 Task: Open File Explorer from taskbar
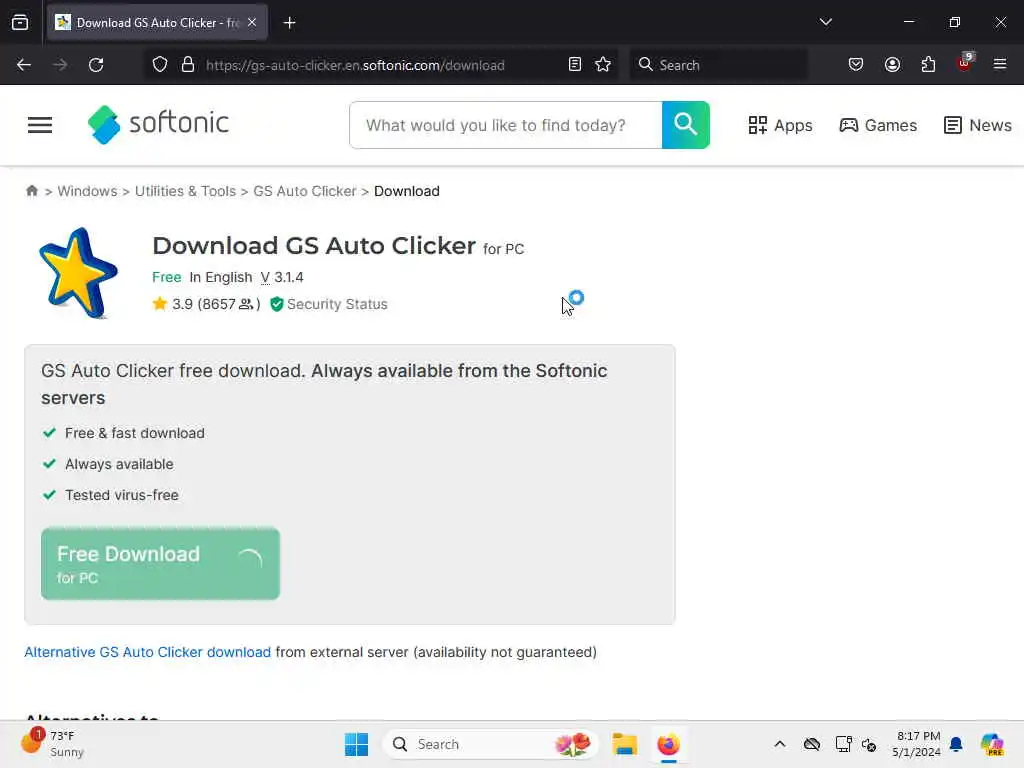tap(624, 744)
